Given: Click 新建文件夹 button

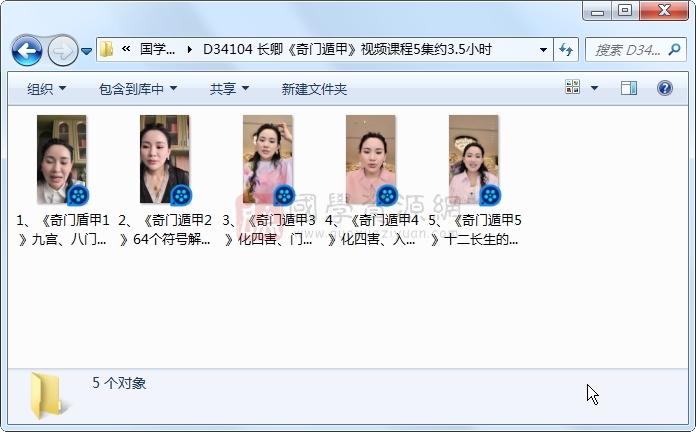Looking at the screenshot, I should (x=314, y=89).
